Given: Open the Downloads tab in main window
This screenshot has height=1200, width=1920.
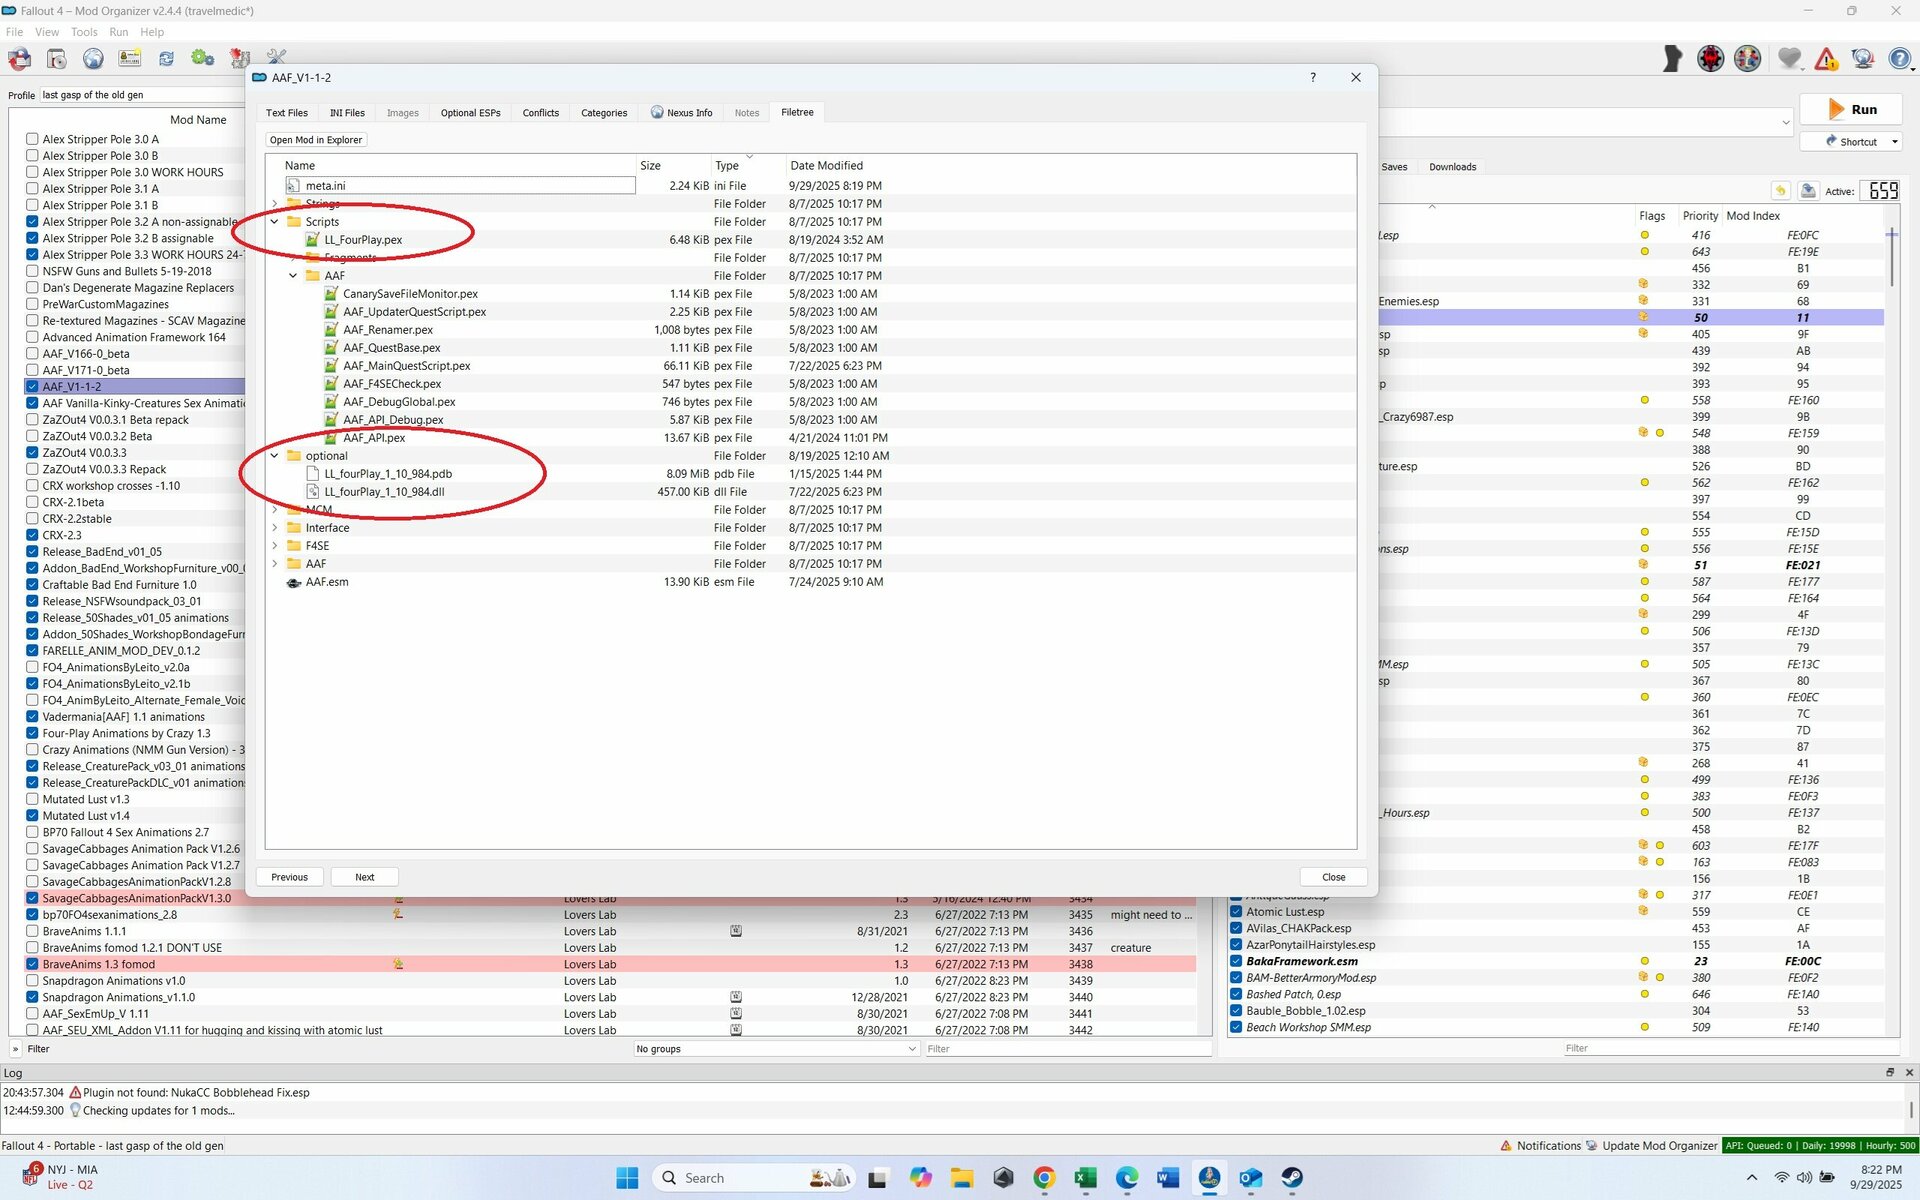Looking at the screenshot, I should pyautogui.click(x=1452, y=167).
